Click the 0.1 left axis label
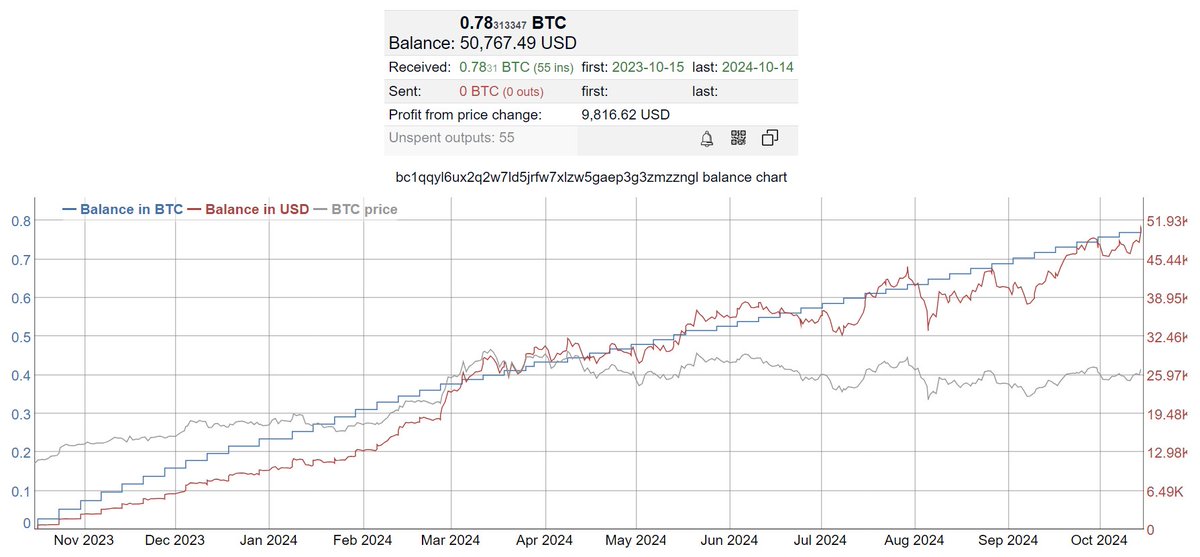Screen dimensions: 1200x557 click(x=19, y=491)
